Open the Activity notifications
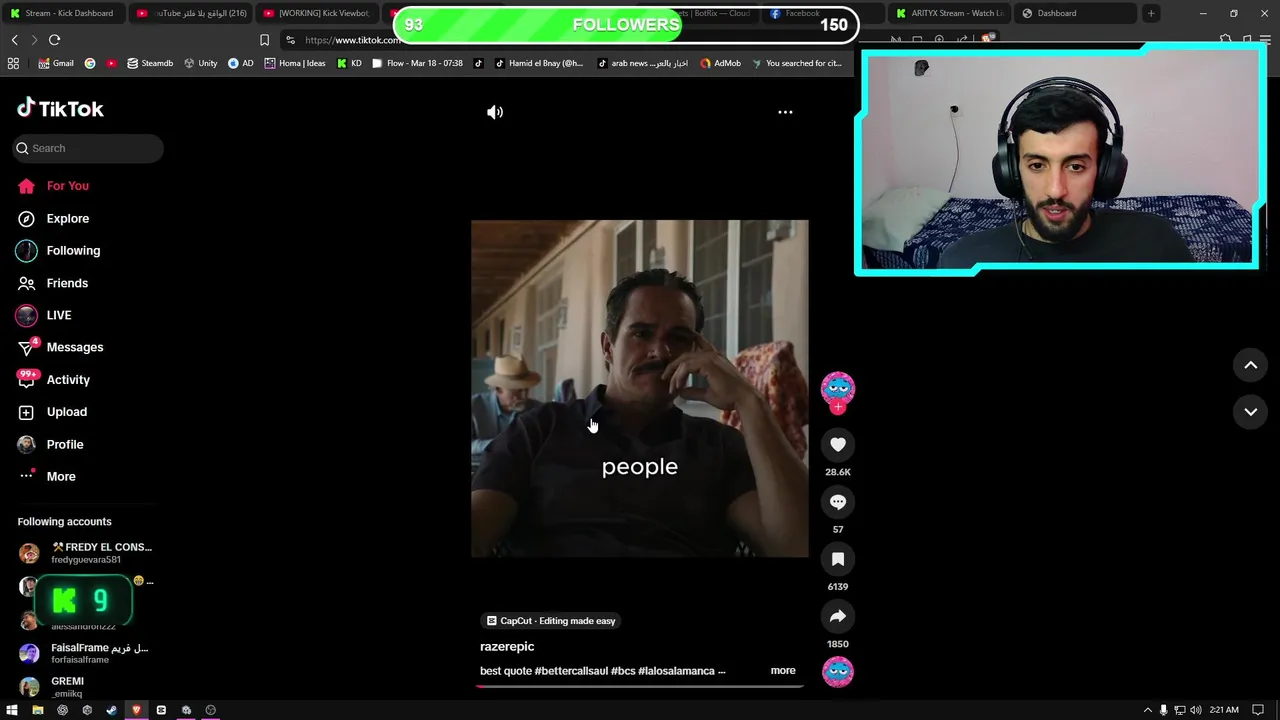 (x=66, y=380)
